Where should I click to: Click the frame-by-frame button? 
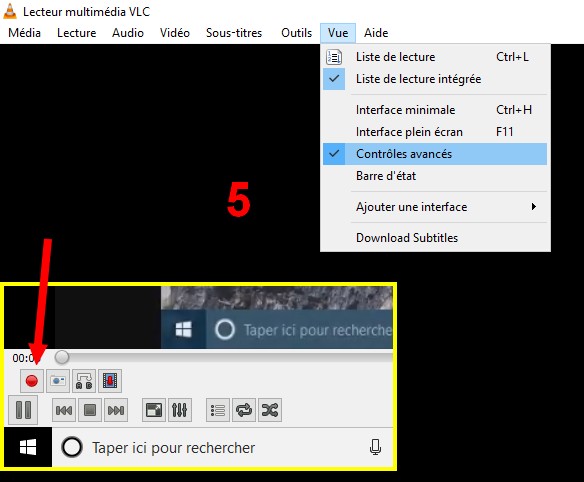(110, 381)
